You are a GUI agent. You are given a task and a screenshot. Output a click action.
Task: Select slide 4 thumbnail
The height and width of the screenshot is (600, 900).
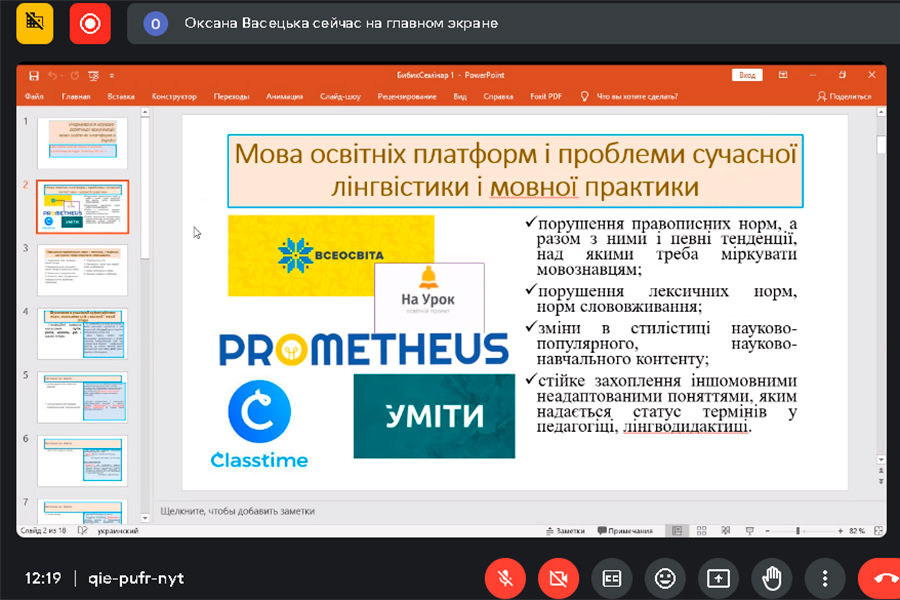[x=83, y=334]
